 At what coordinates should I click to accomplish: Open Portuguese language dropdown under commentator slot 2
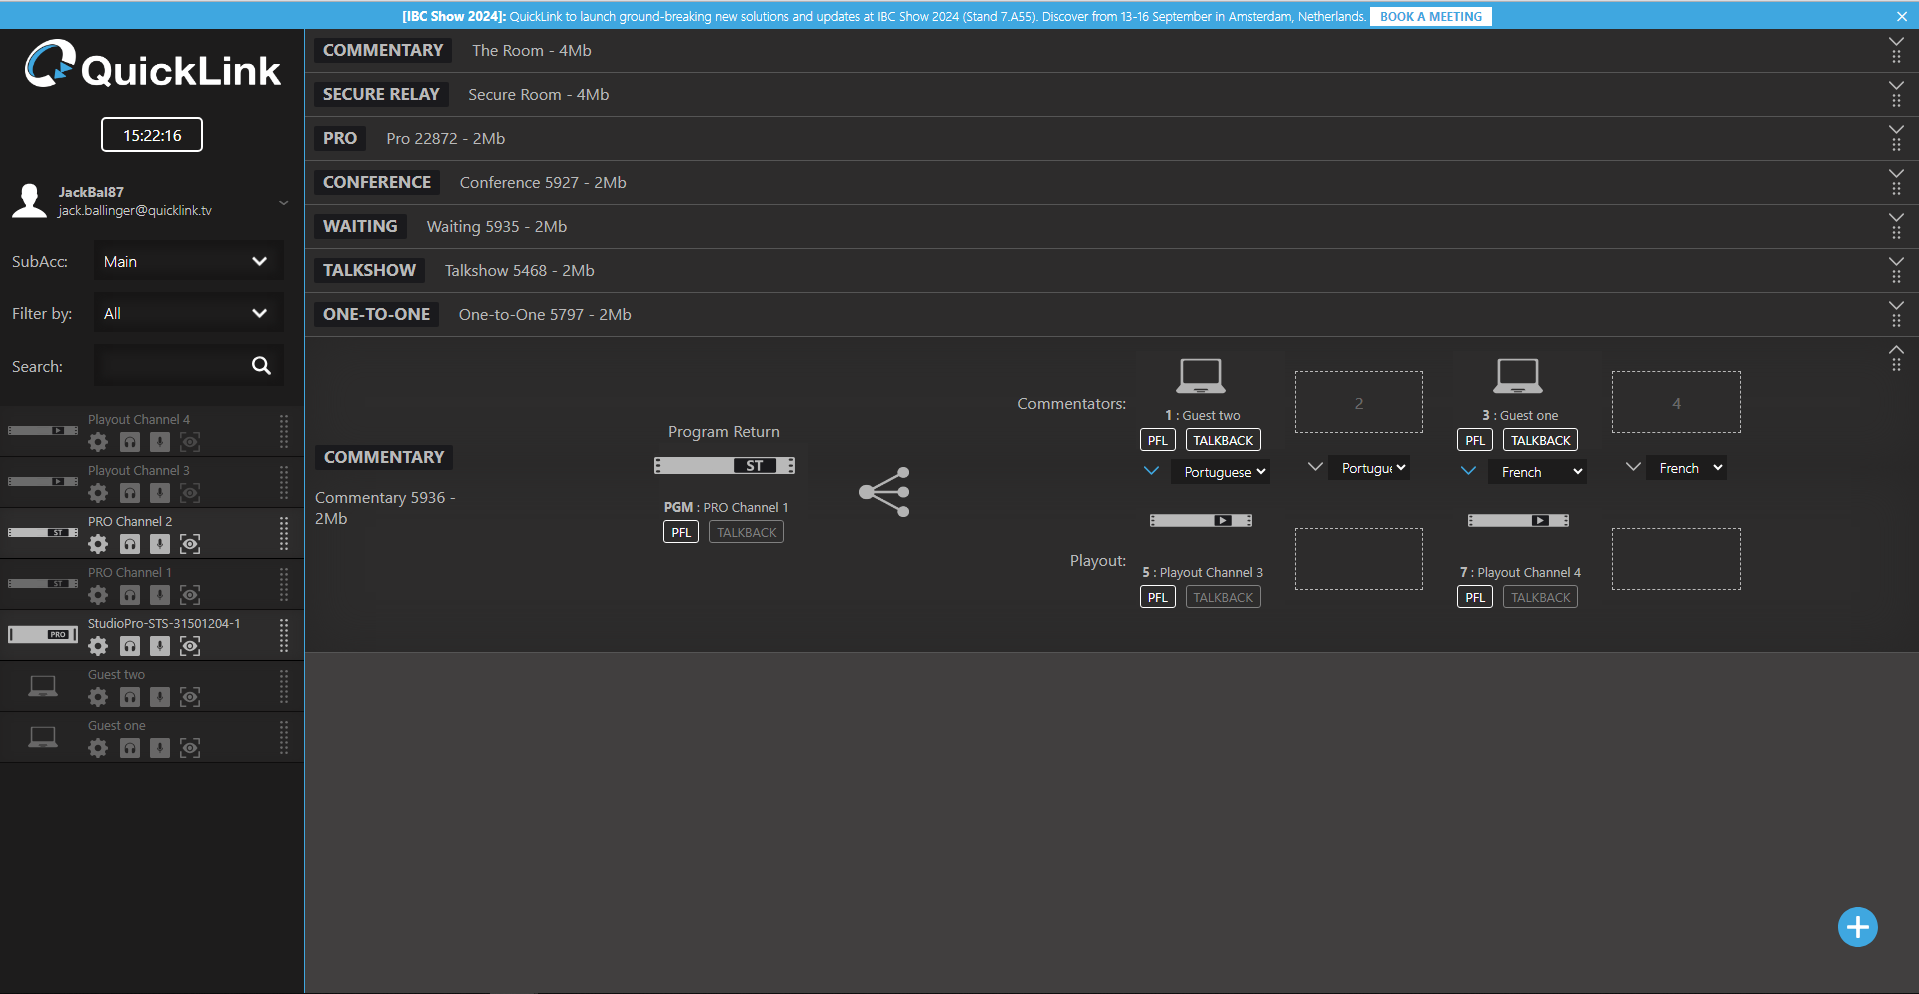click(1369, 468)
